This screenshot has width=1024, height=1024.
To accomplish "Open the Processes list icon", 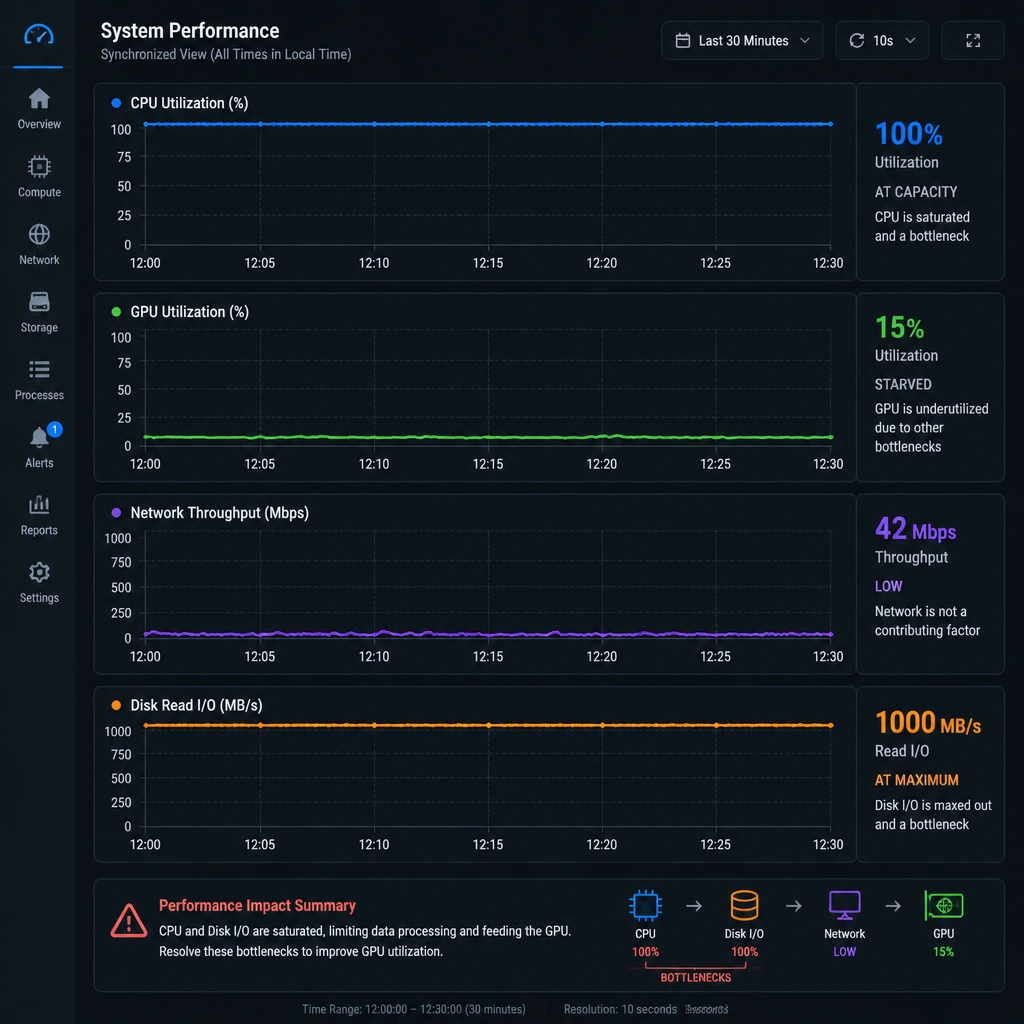I will [39, 370].
